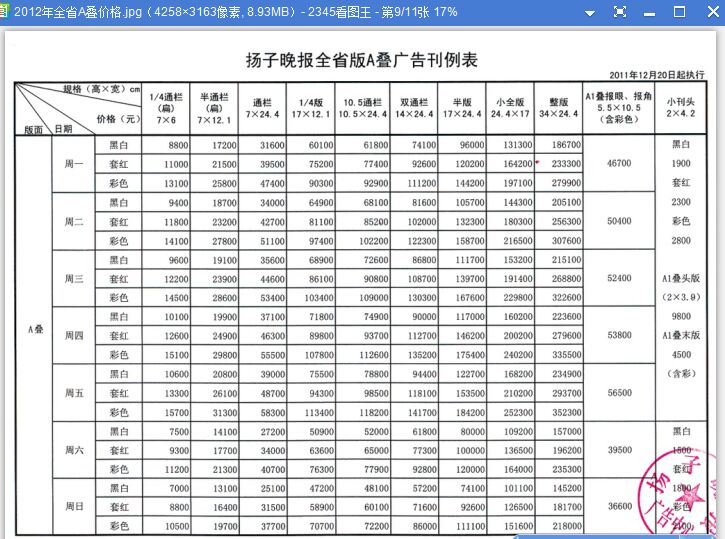Click the 53800 price for 周四 报眼
The height and width of the screenshot is (539, 725).
click(x=619, y=335)
